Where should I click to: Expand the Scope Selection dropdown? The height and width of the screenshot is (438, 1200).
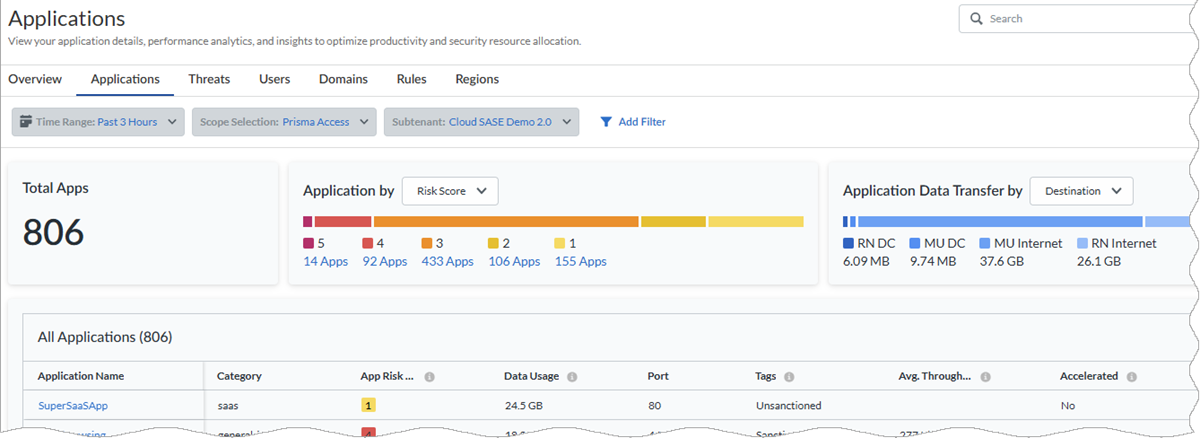click(284, 122)
